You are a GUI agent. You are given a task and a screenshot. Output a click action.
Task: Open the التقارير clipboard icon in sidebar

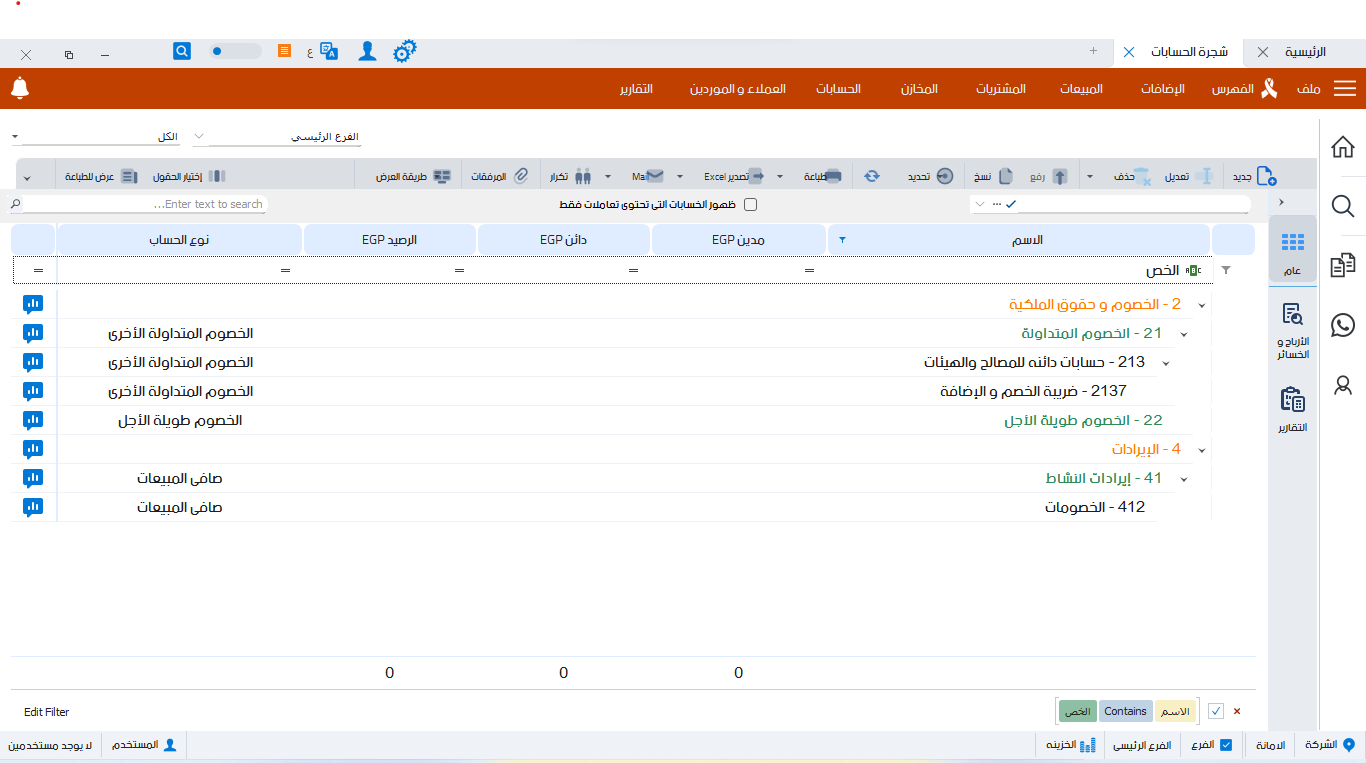pos(1292,410)
